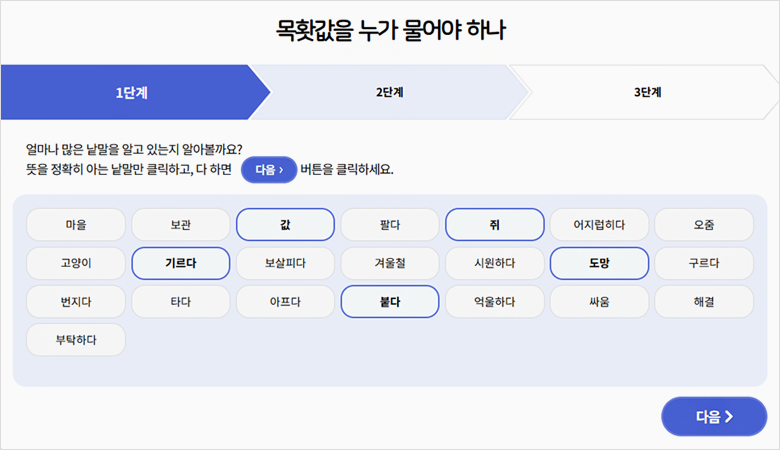Deselect the highlighted word 값
The height and width of the screenshot is (450, 780).
(285, 225)
